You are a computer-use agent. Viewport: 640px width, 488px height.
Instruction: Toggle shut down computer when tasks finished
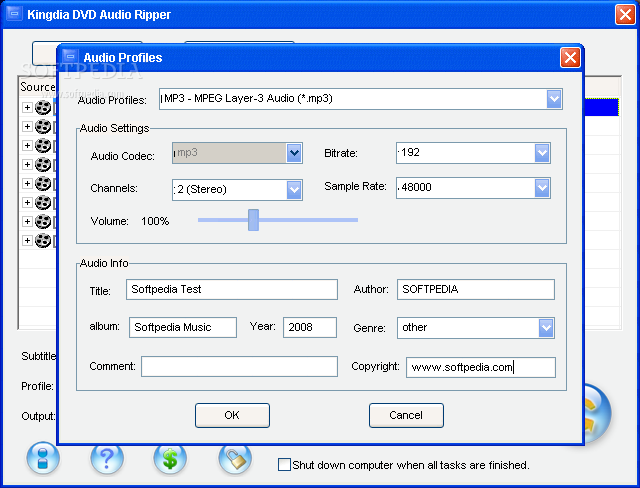coord(284,465)
